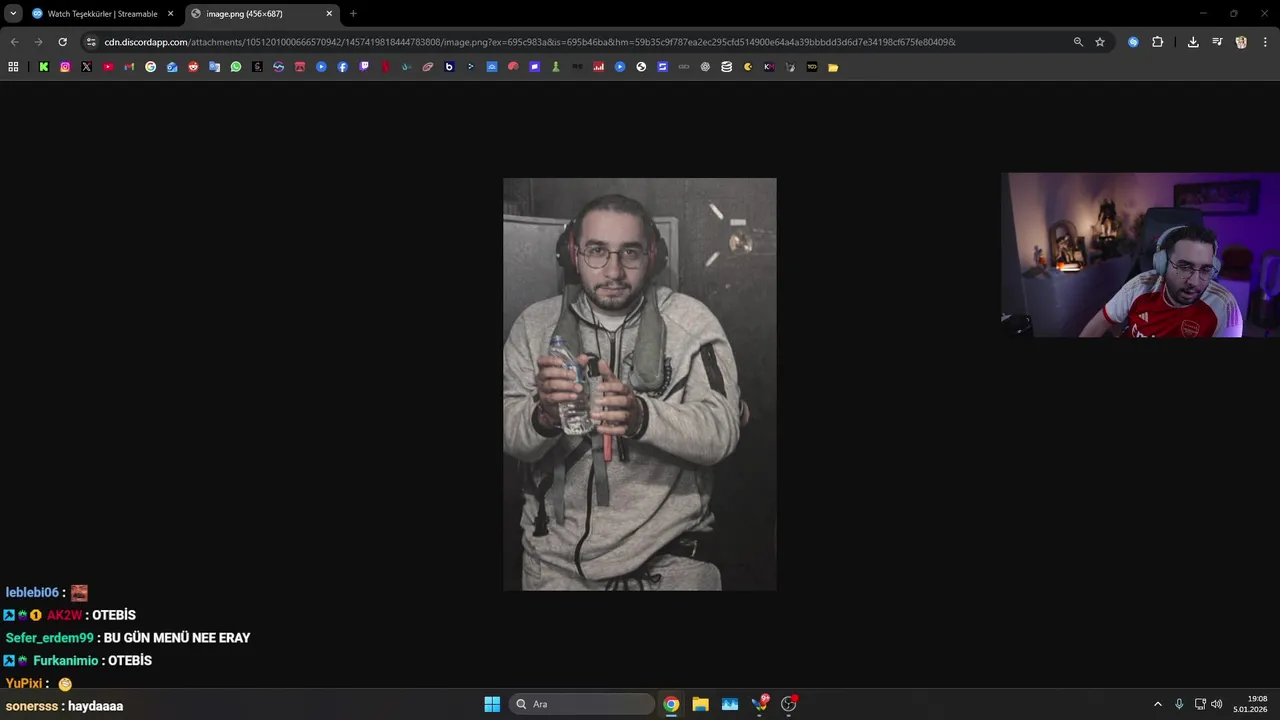Screen dimensions: 1280x720
Task: Open OBS Studio taskbar icon
Action: [x=788, y=704]
